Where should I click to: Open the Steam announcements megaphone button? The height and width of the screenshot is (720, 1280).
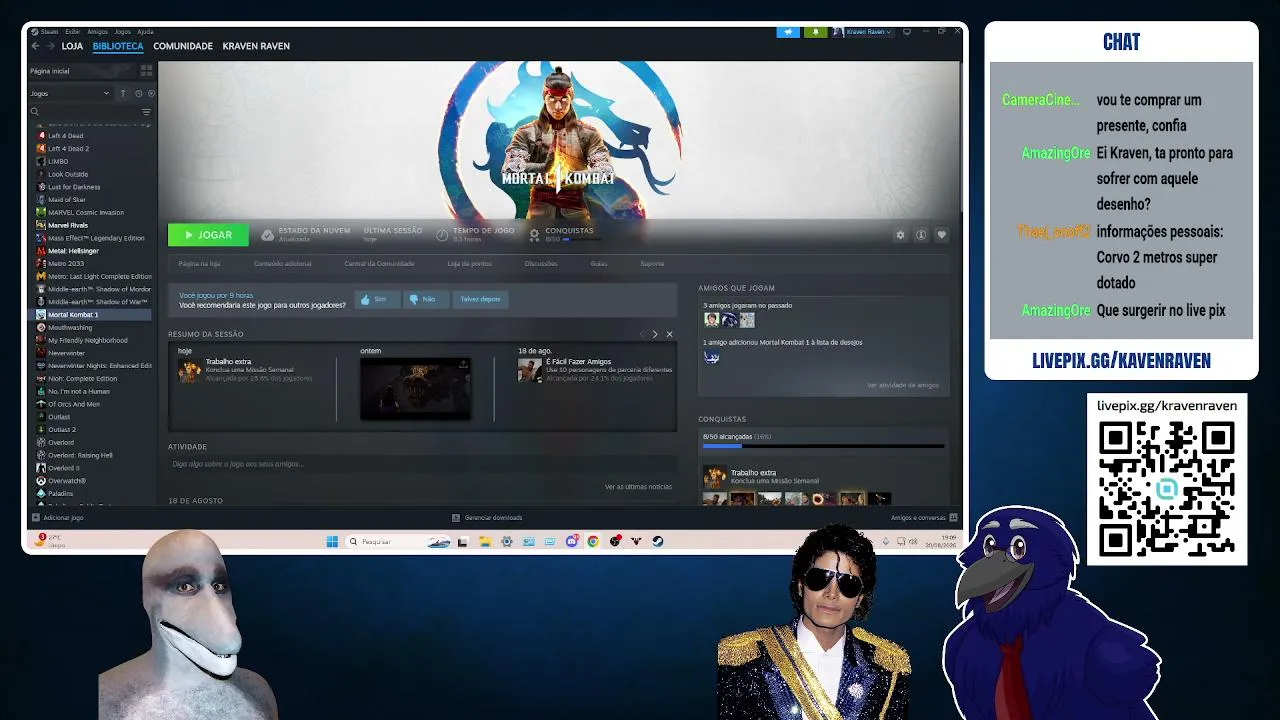click(x=788, y=32)
